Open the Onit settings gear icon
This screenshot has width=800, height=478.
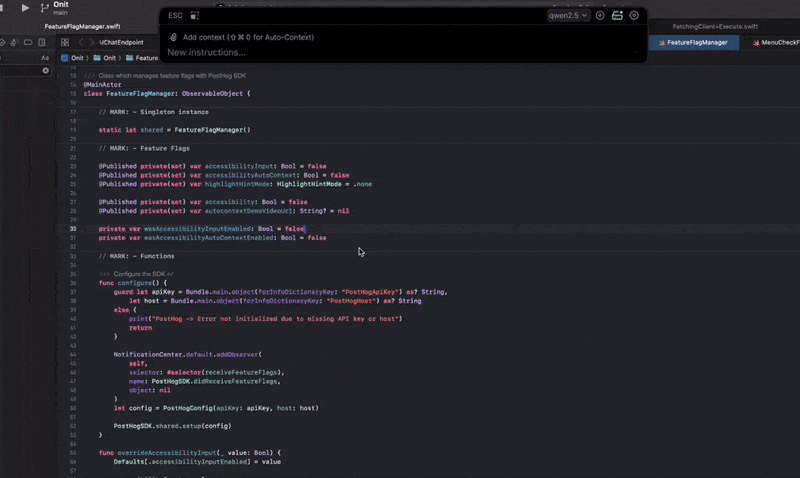(634, 15)
